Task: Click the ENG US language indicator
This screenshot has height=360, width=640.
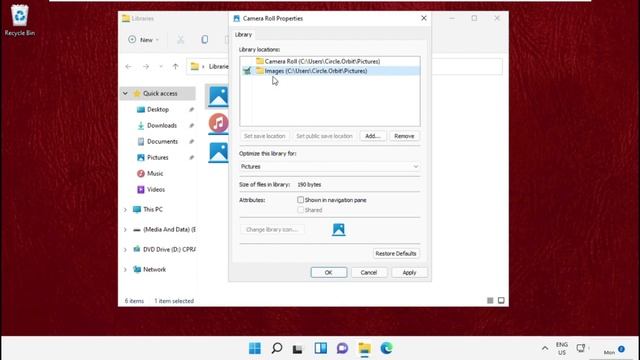Action: 562,348
